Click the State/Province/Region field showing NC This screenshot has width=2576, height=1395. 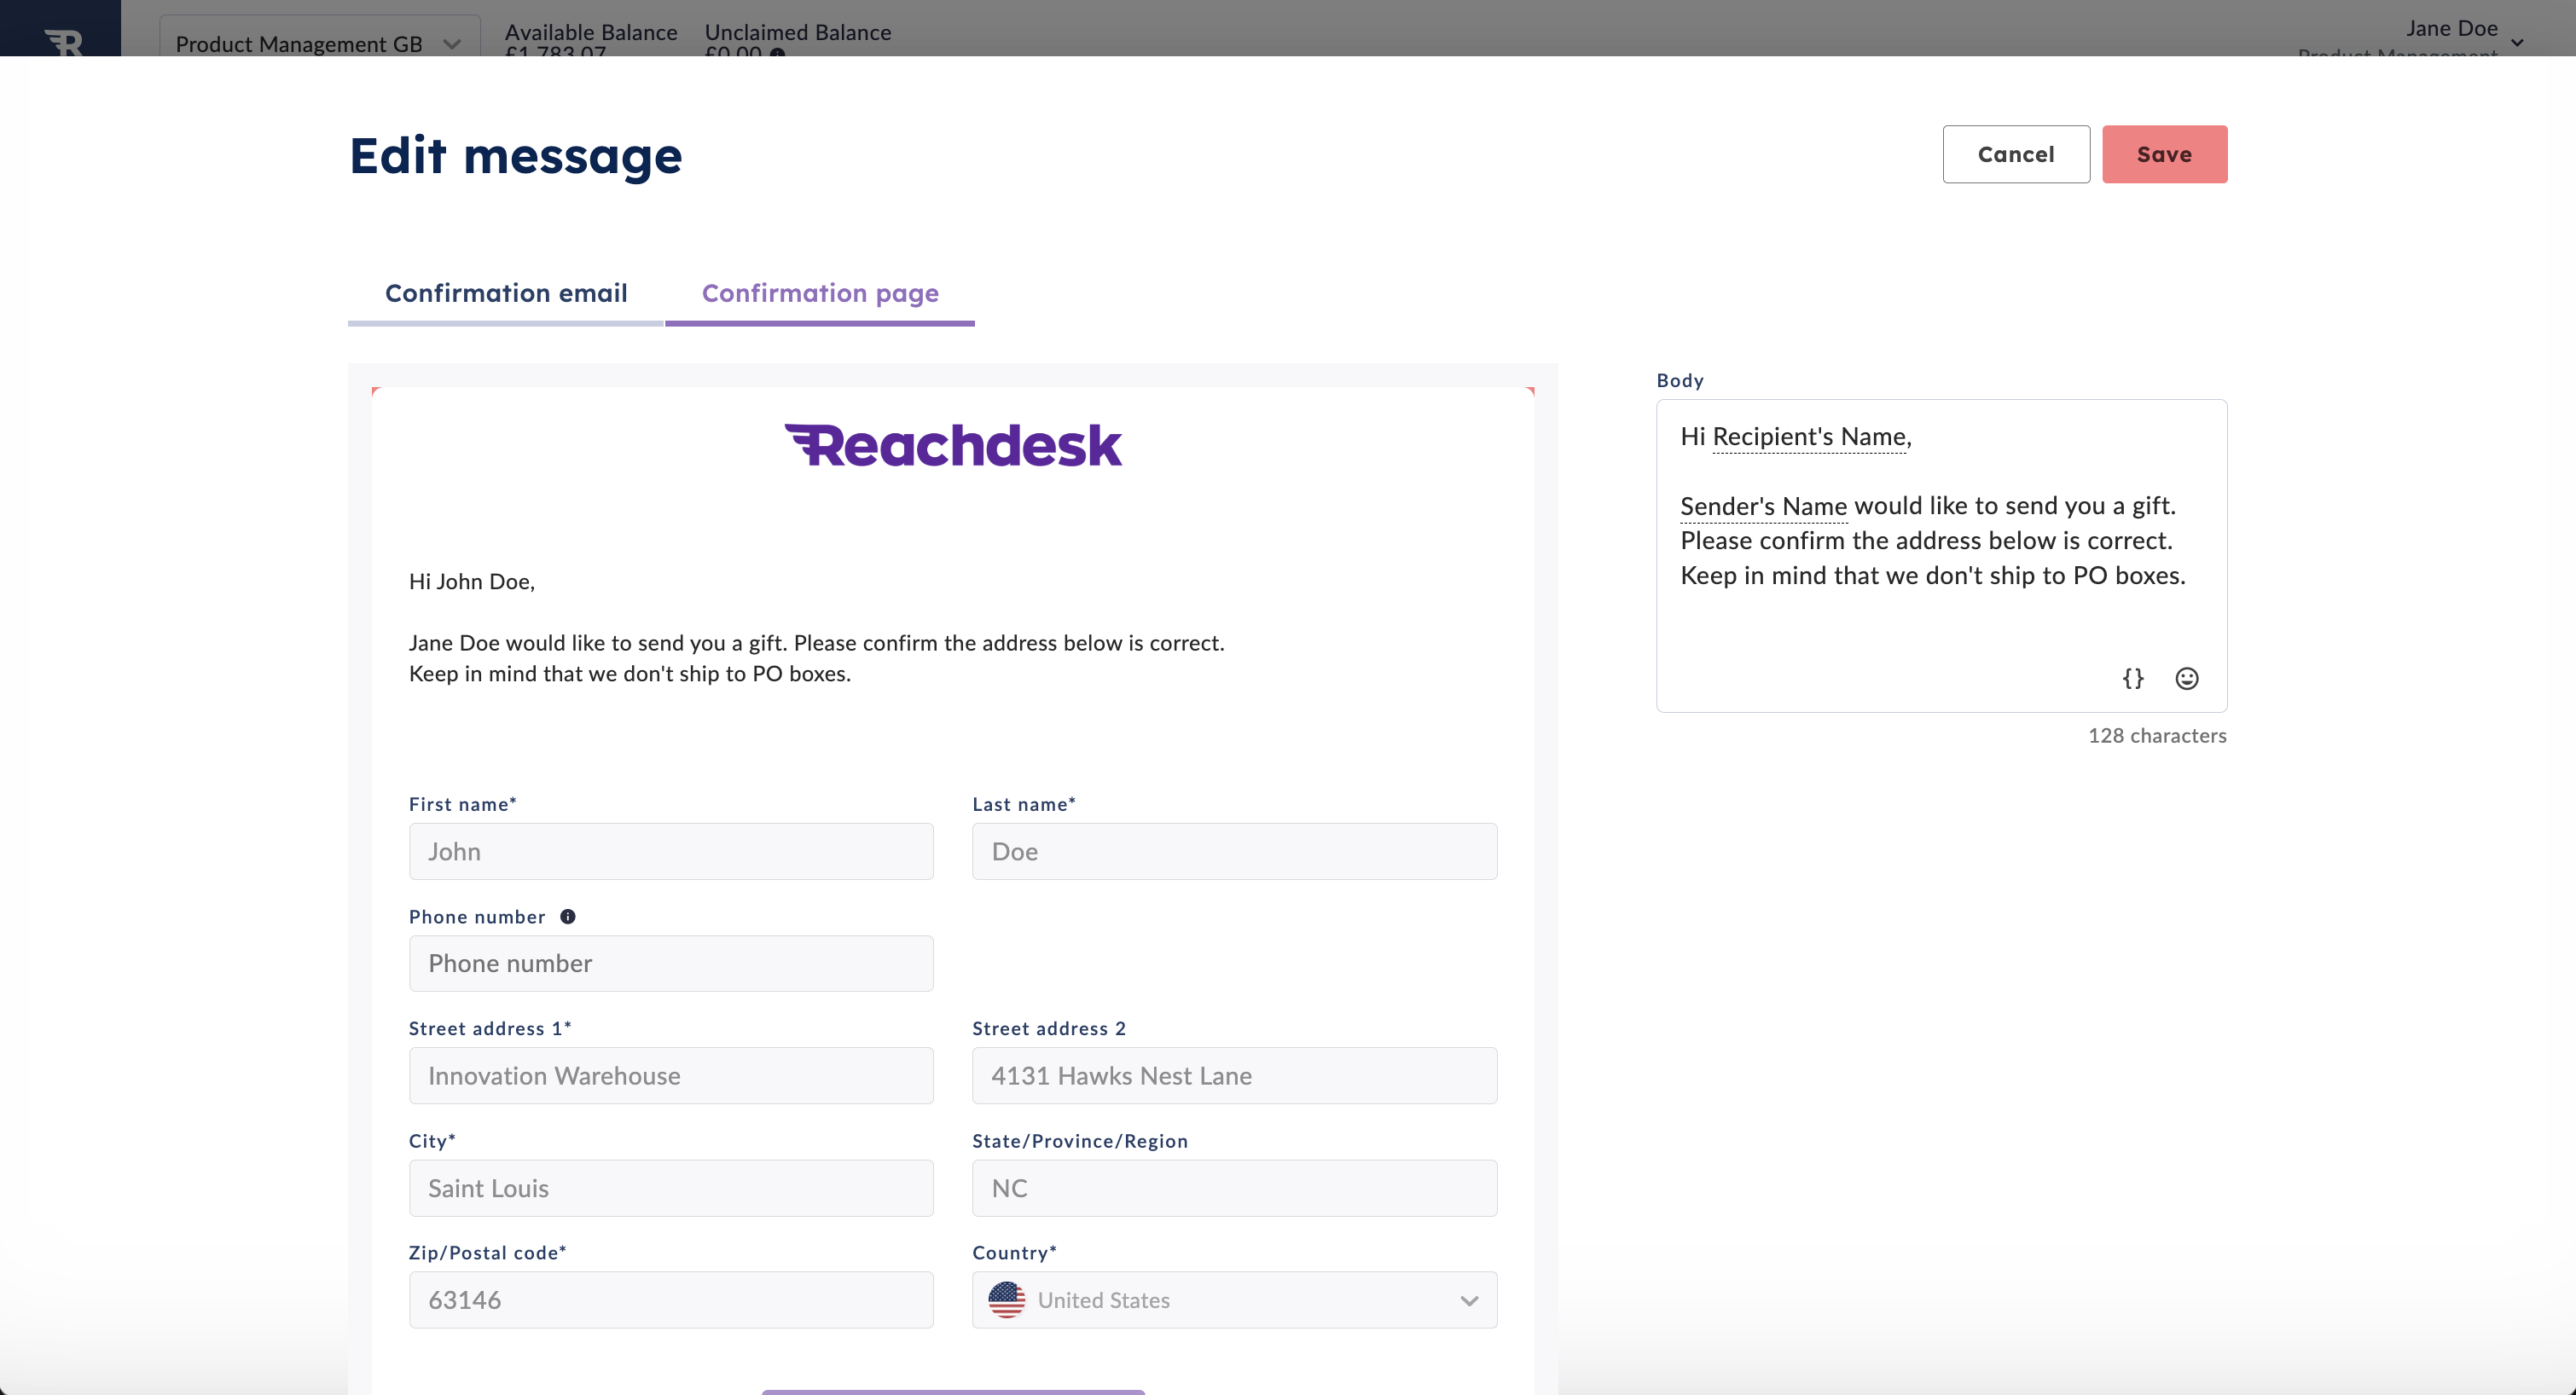[x=1233, y=1188]
